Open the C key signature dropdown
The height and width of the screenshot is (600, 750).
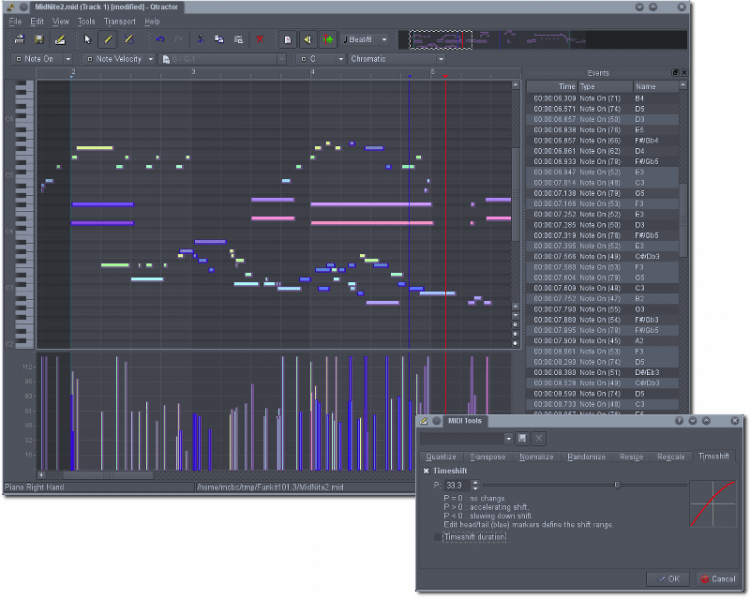[320, 59]
